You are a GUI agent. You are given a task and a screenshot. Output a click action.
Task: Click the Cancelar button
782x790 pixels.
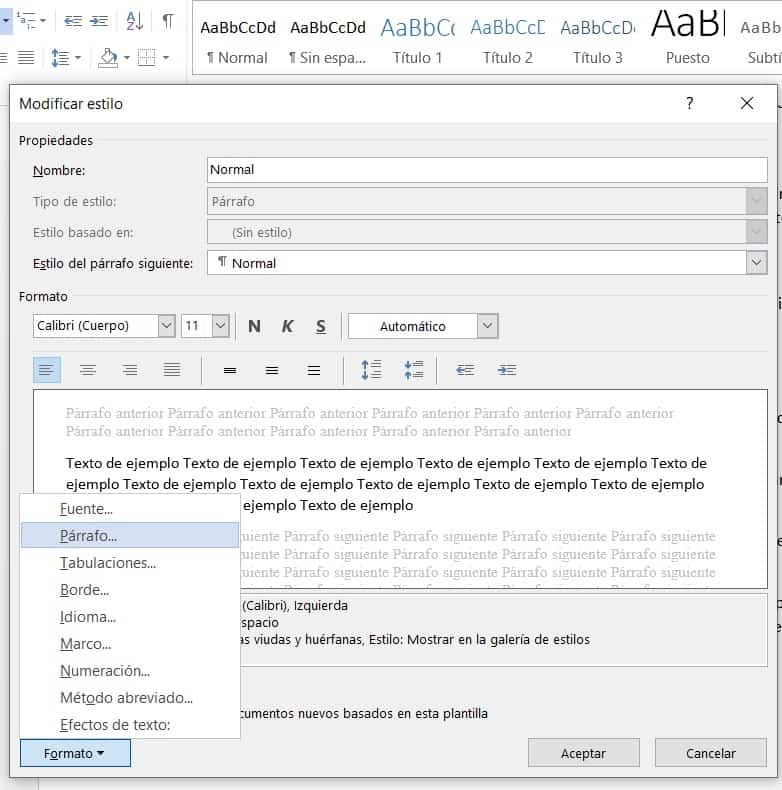[711, 753]
